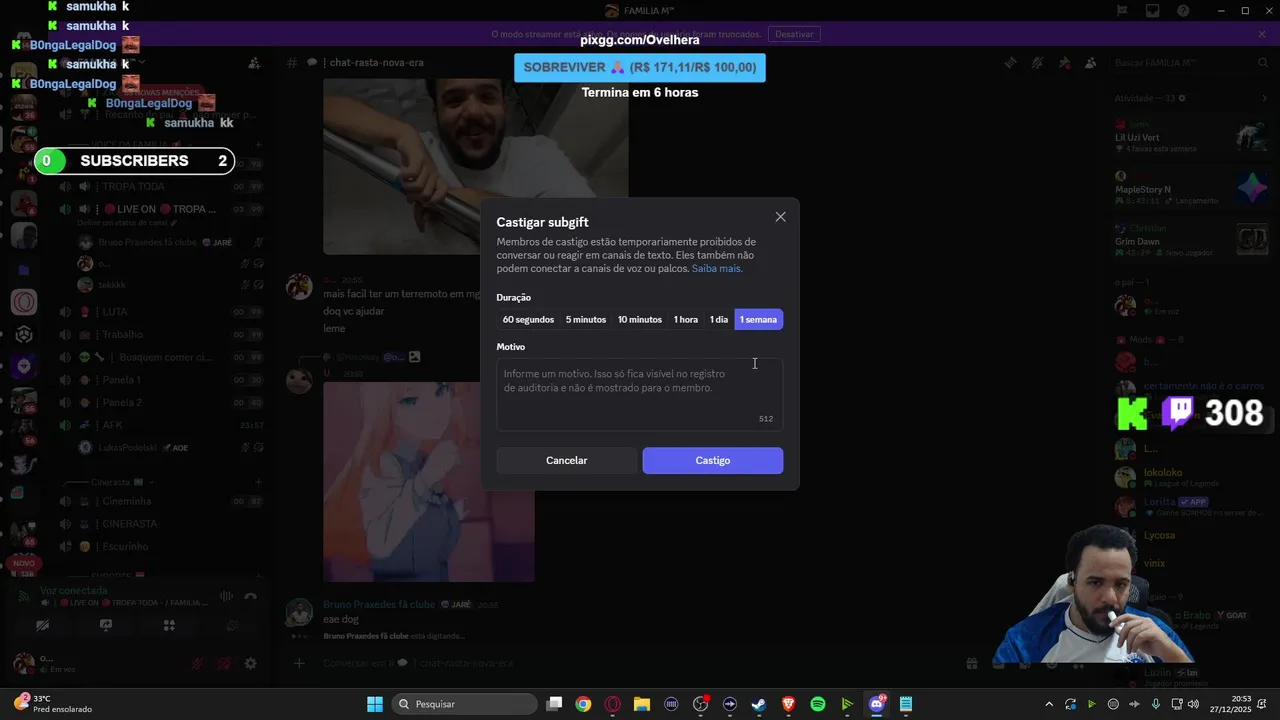Open the Saiba mais link

tap(716, 269)
